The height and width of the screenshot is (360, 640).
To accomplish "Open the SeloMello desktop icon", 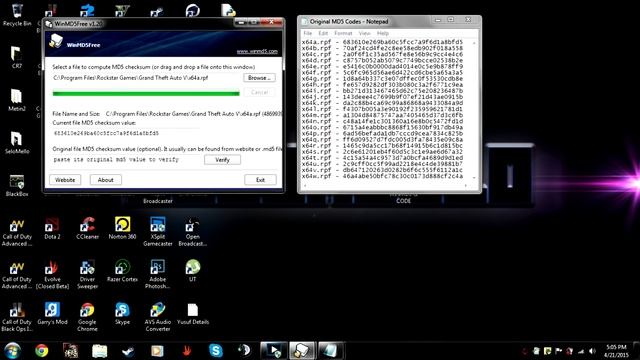I will pos(16,142).
